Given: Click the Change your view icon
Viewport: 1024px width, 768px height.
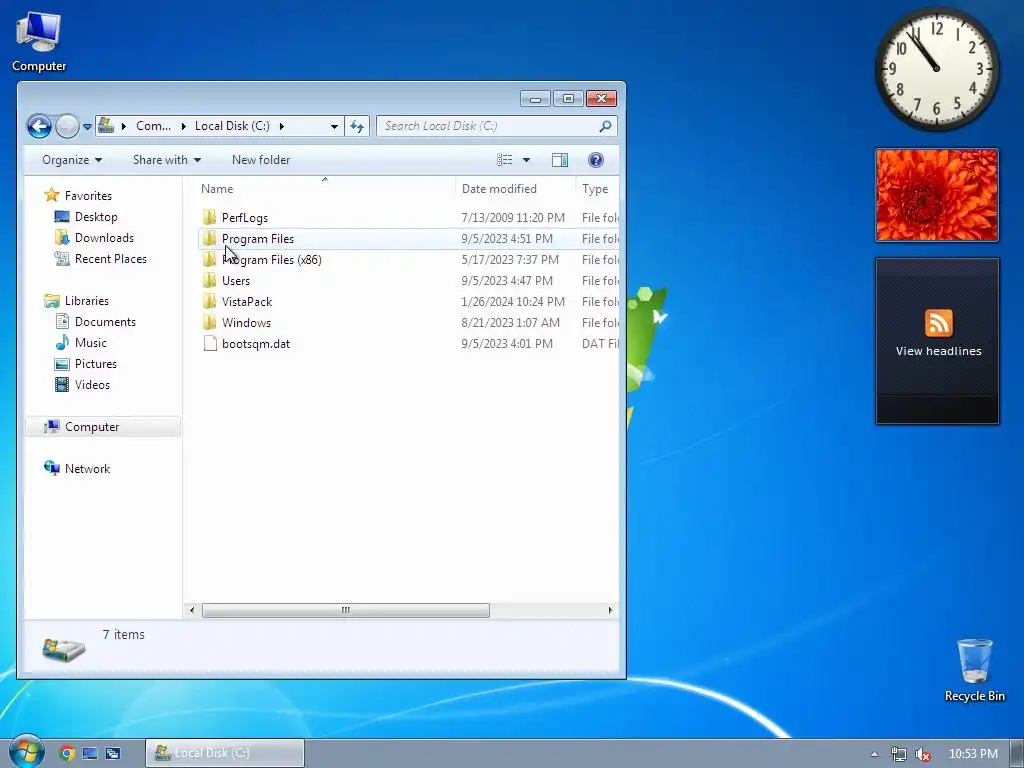Looking at the screenshot, I should pyautogui.click(x=504, y=160).
